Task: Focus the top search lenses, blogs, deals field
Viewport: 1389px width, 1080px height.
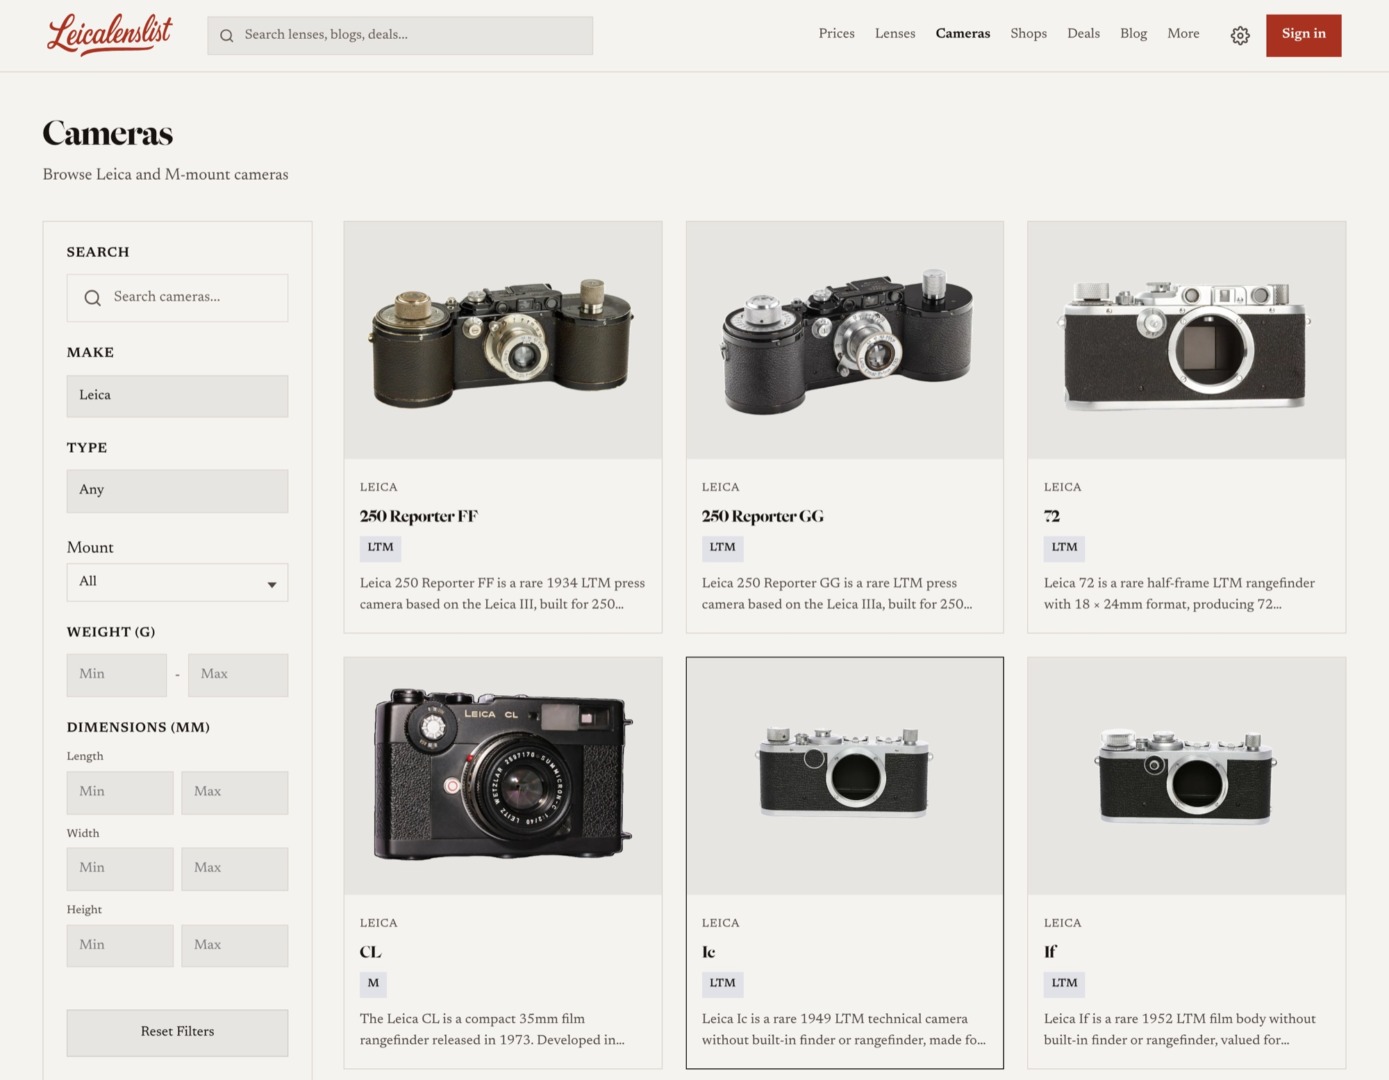Action: pos(400,35)
